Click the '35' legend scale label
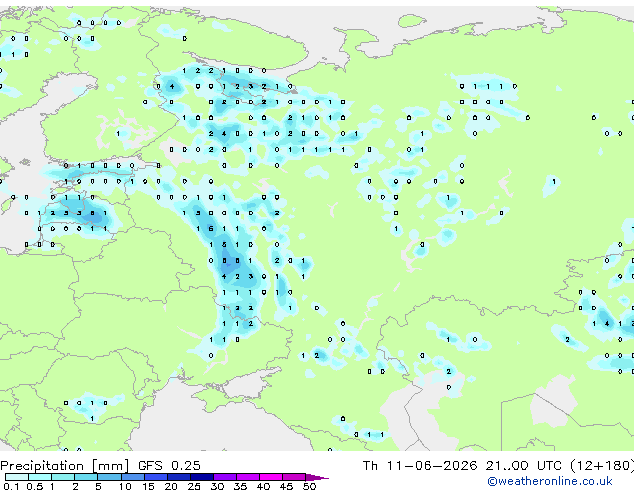Image resolution: width=634 pixels, height=490 pixels. (240, 486)
